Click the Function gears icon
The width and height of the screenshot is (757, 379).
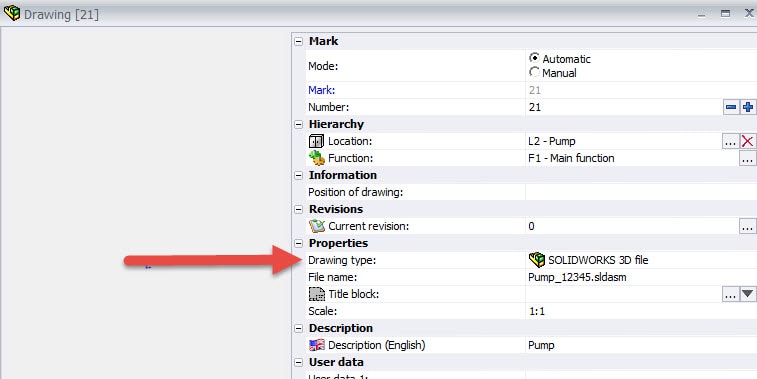(317, 158)
